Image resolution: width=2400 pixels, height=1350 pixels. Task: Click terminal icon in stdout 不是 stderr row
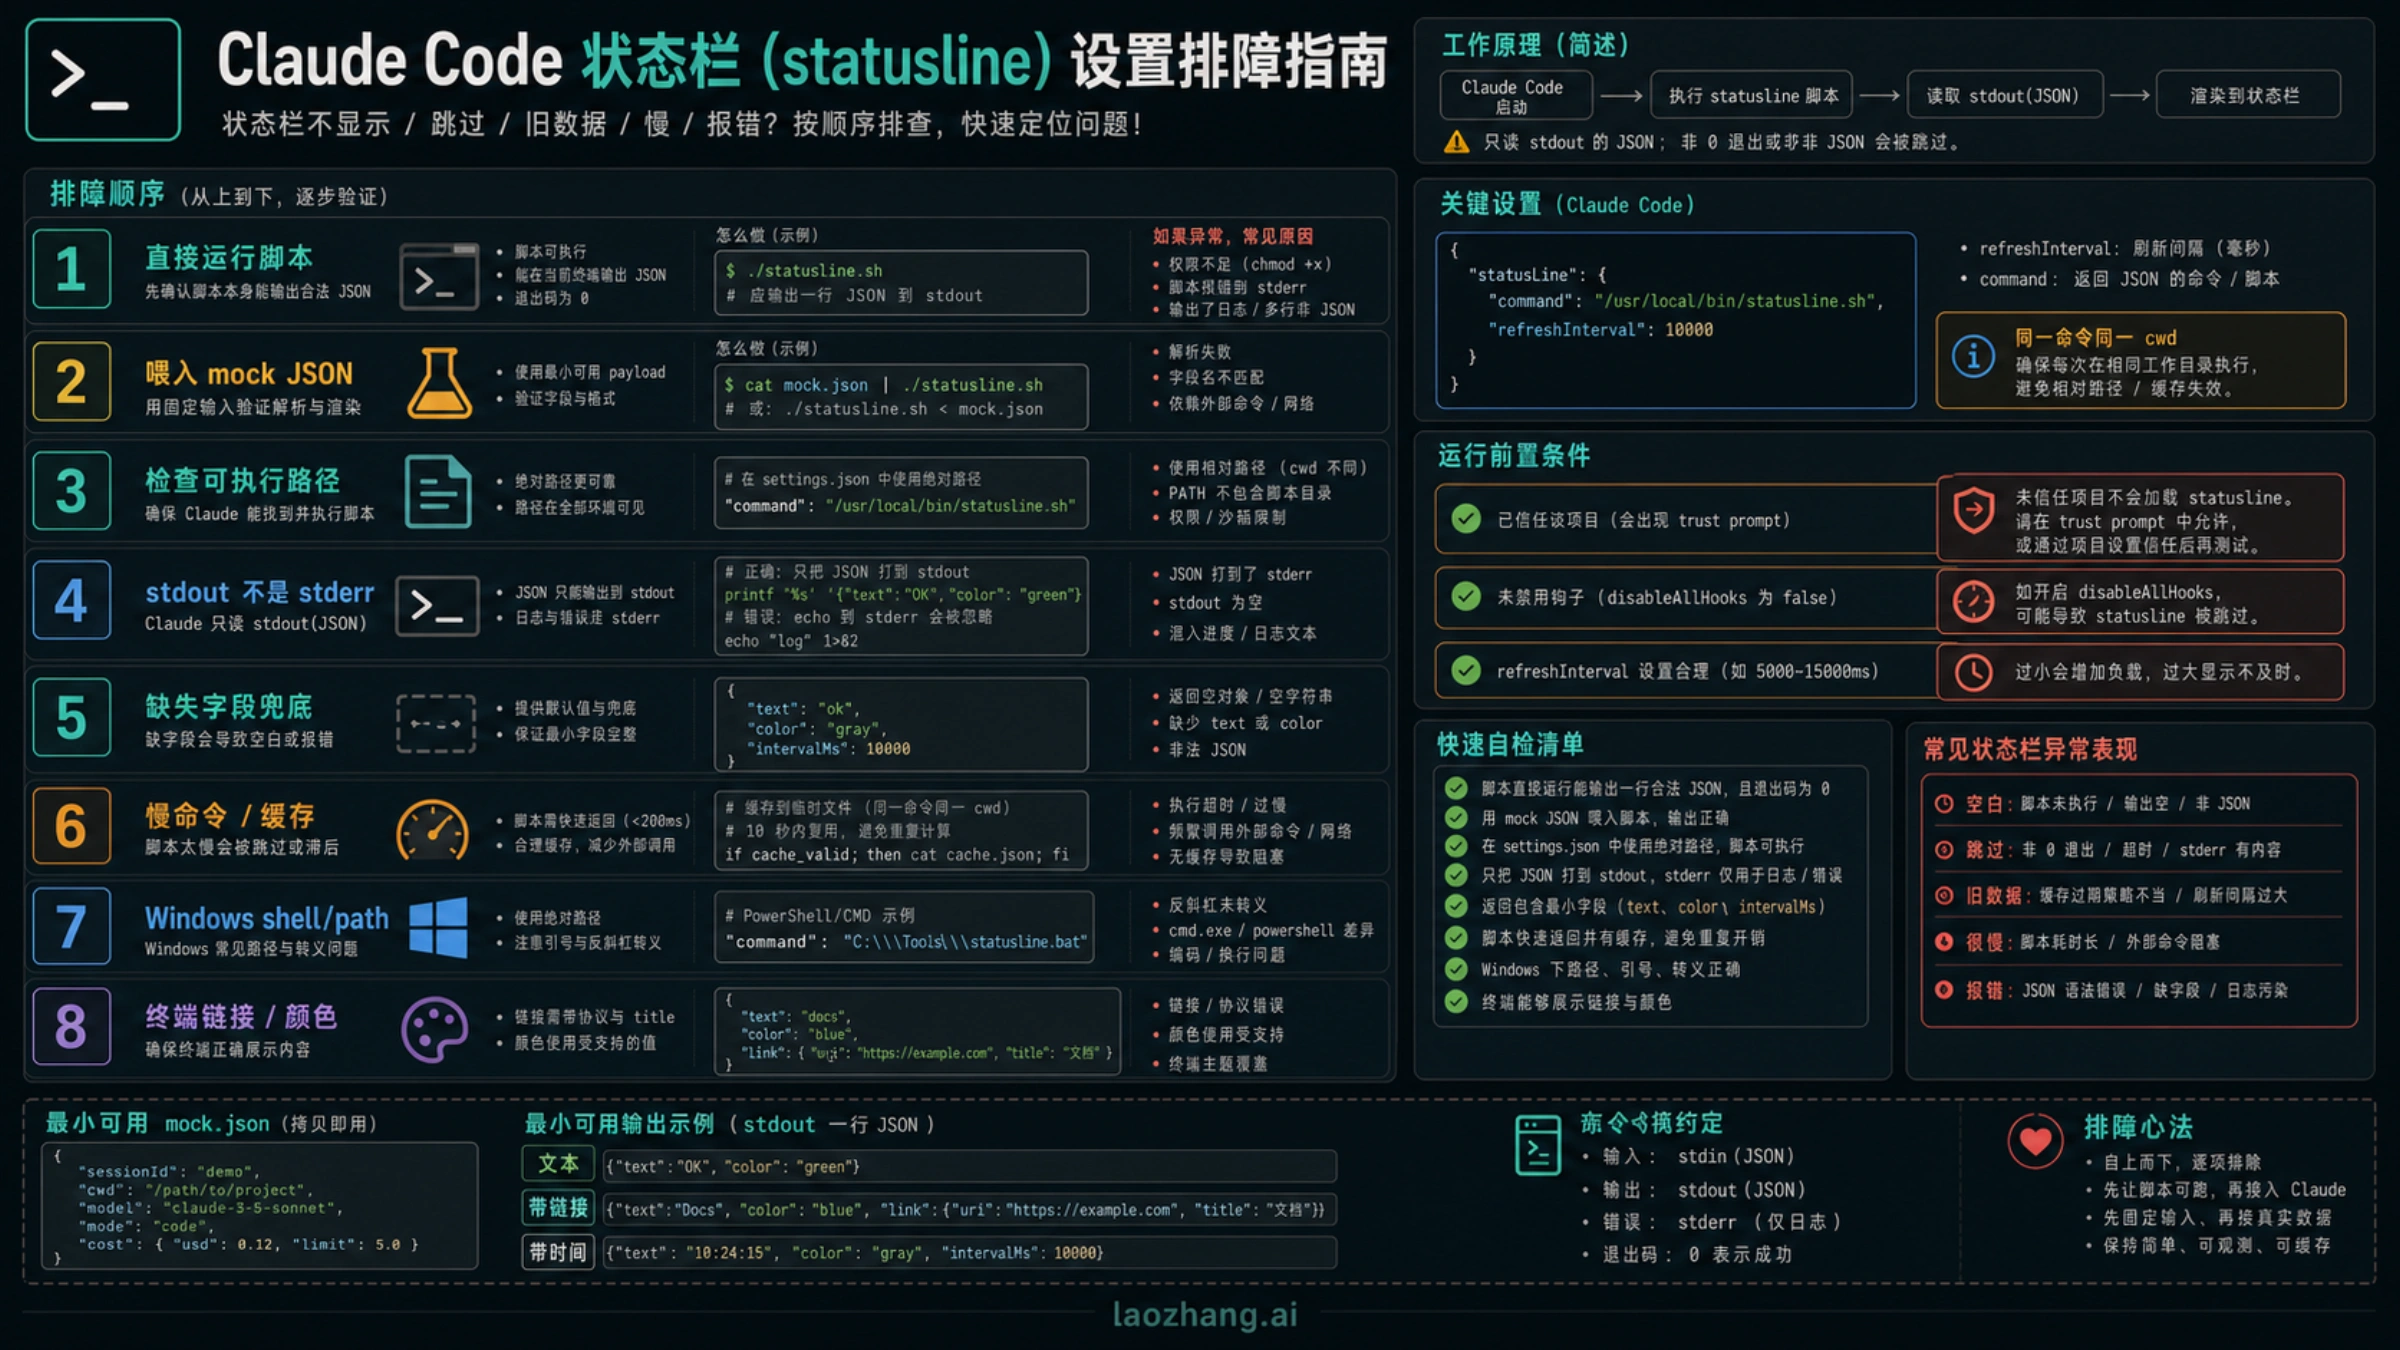[437, 605]
